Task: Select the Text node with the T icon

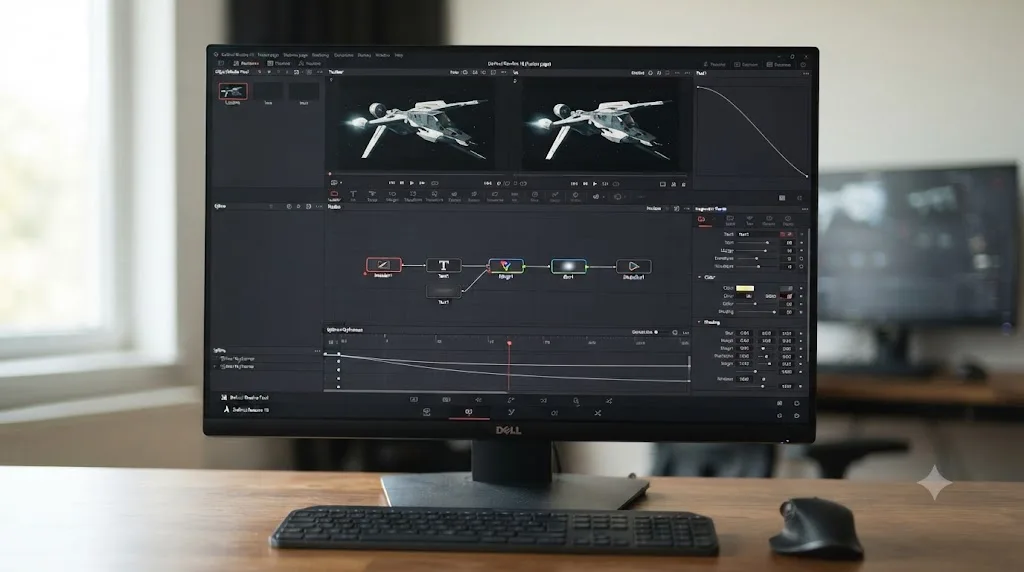Action: pos(443,264)
